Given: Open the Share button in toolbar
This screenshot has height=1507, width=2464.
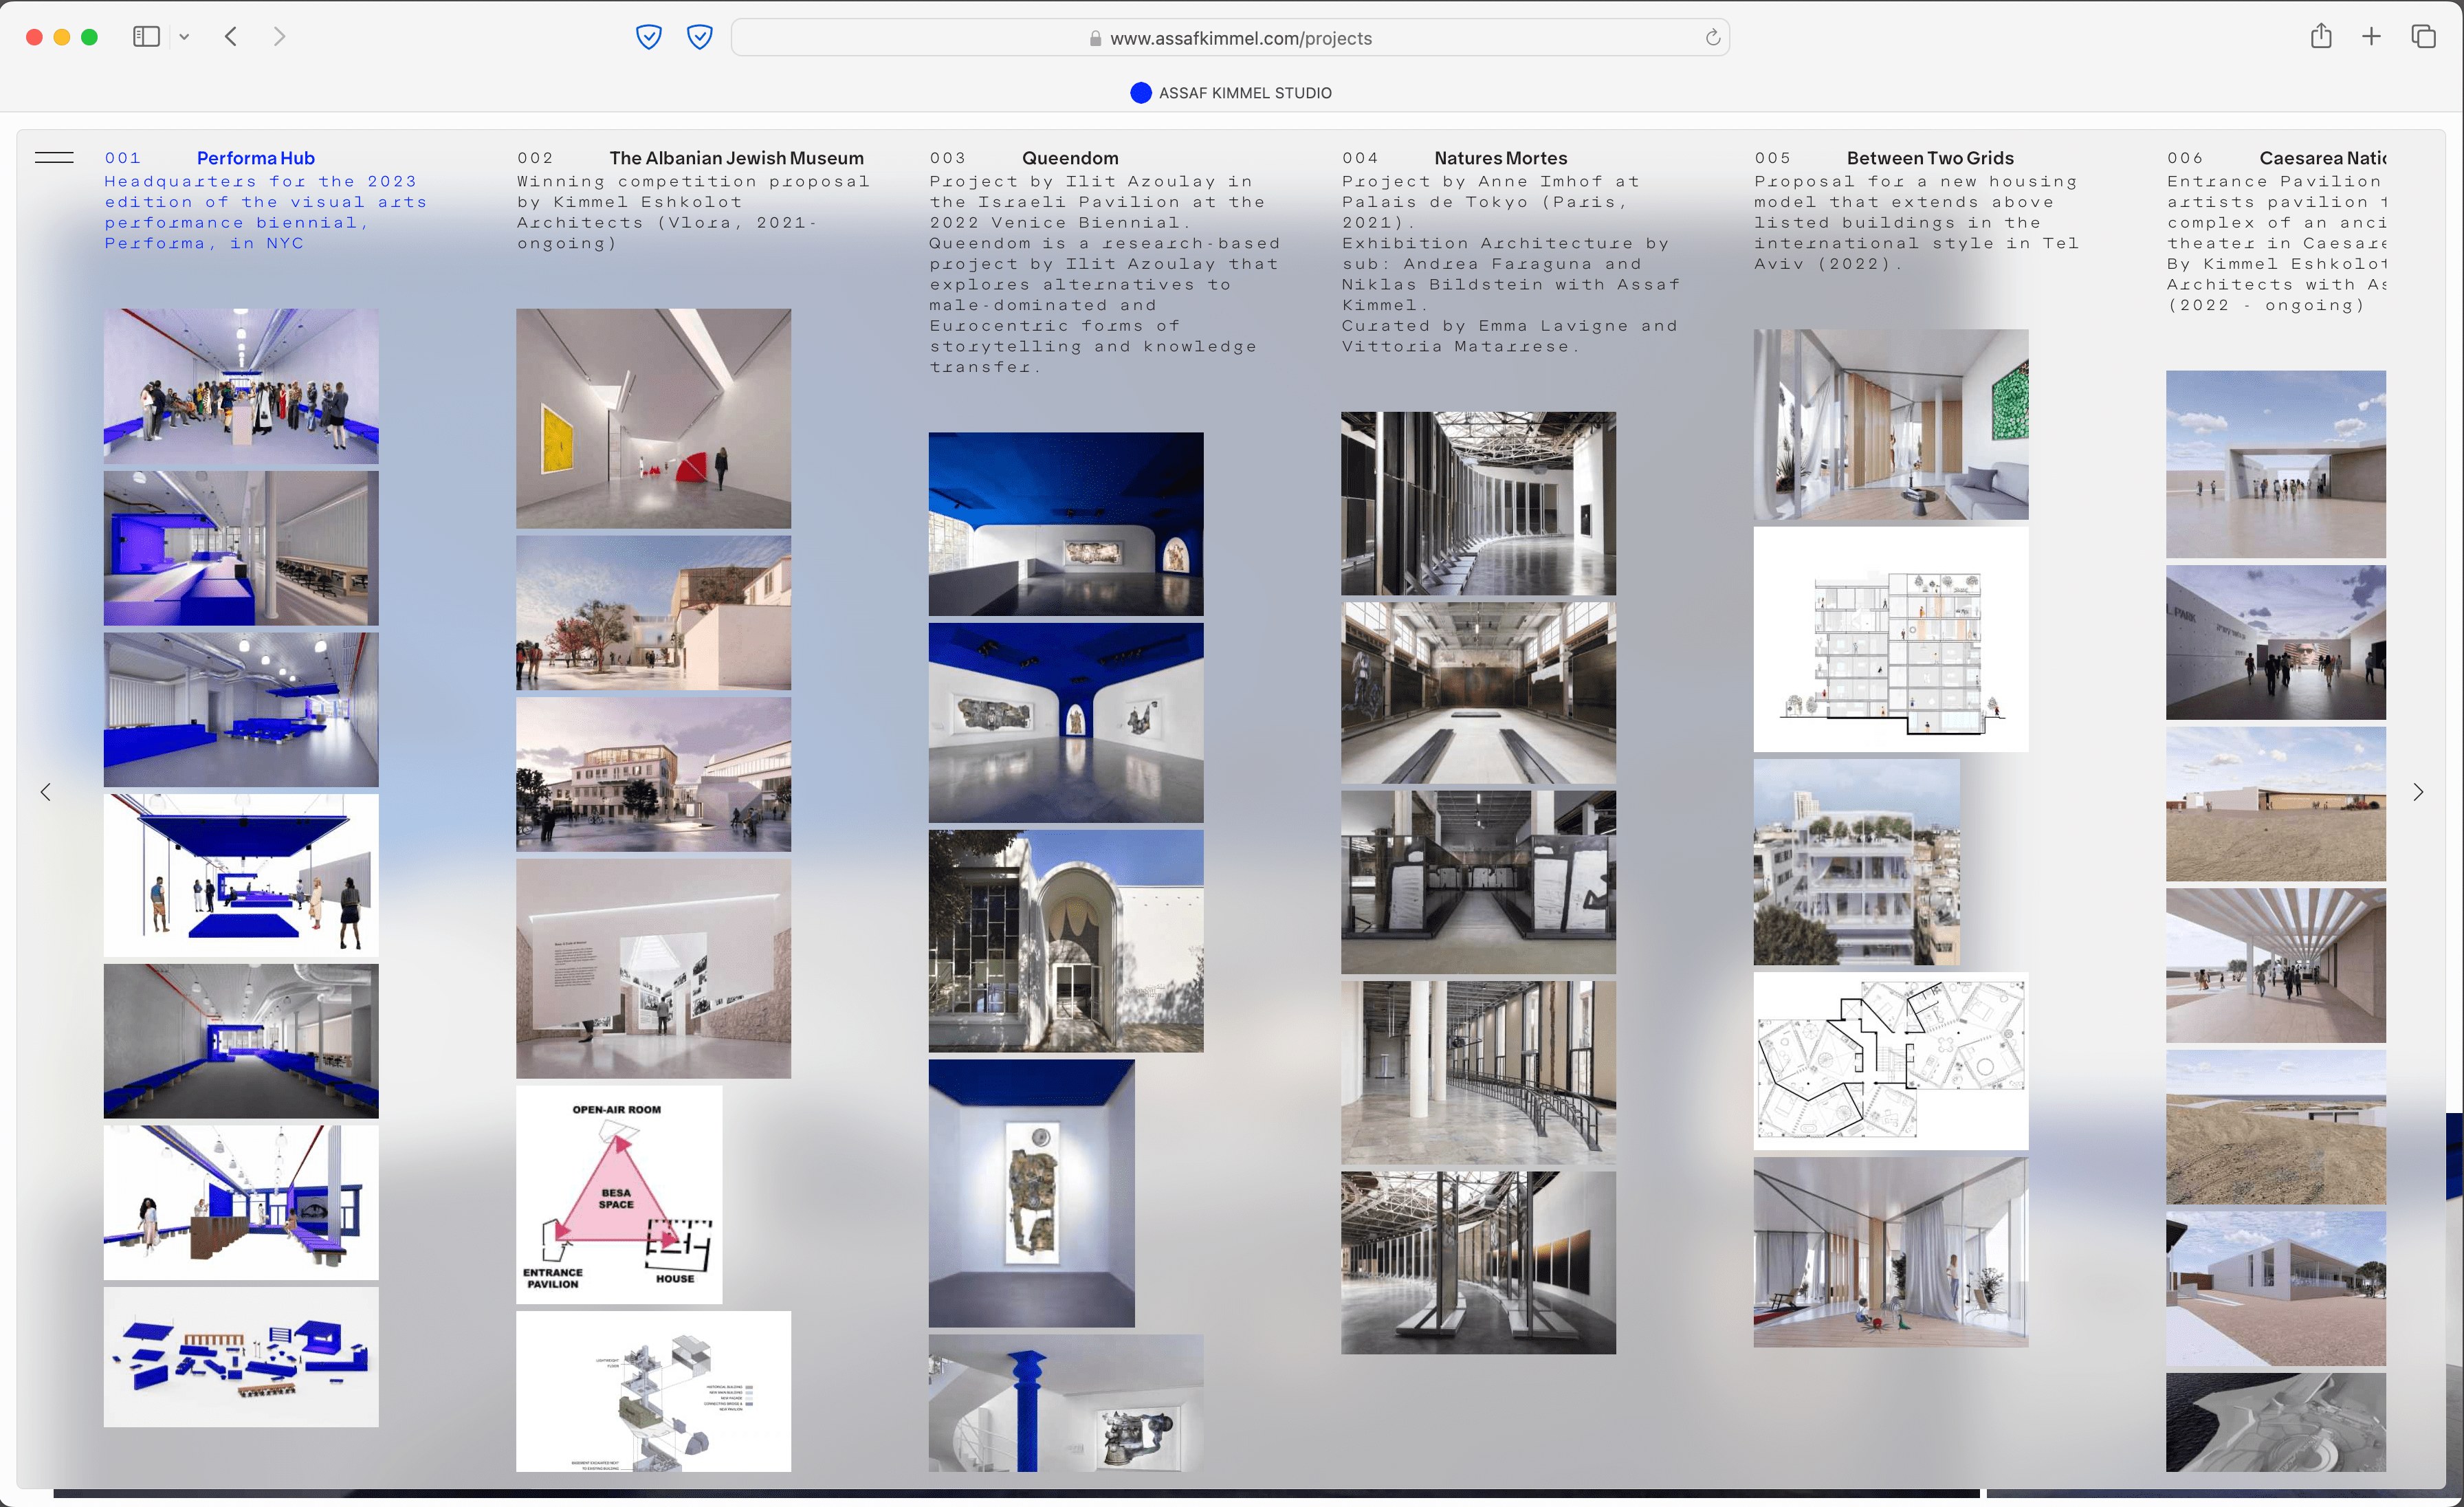Looking at the screenshot, I should 2321,37.
